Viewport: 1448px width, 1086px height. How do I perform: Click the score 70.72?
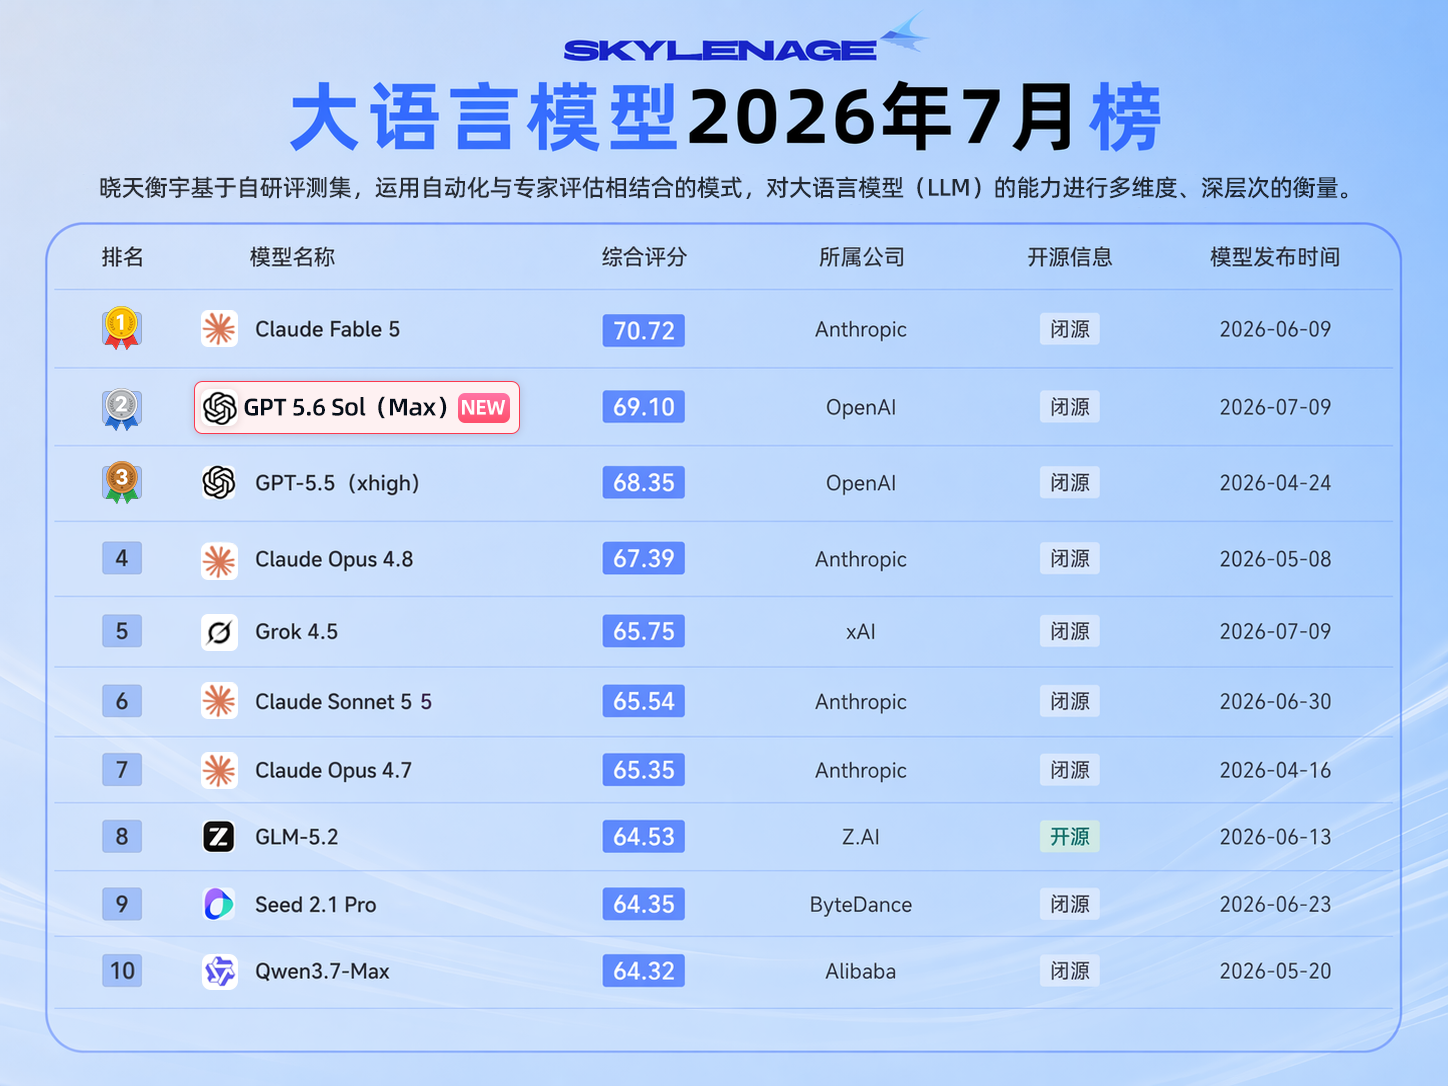tap(644, 330)
